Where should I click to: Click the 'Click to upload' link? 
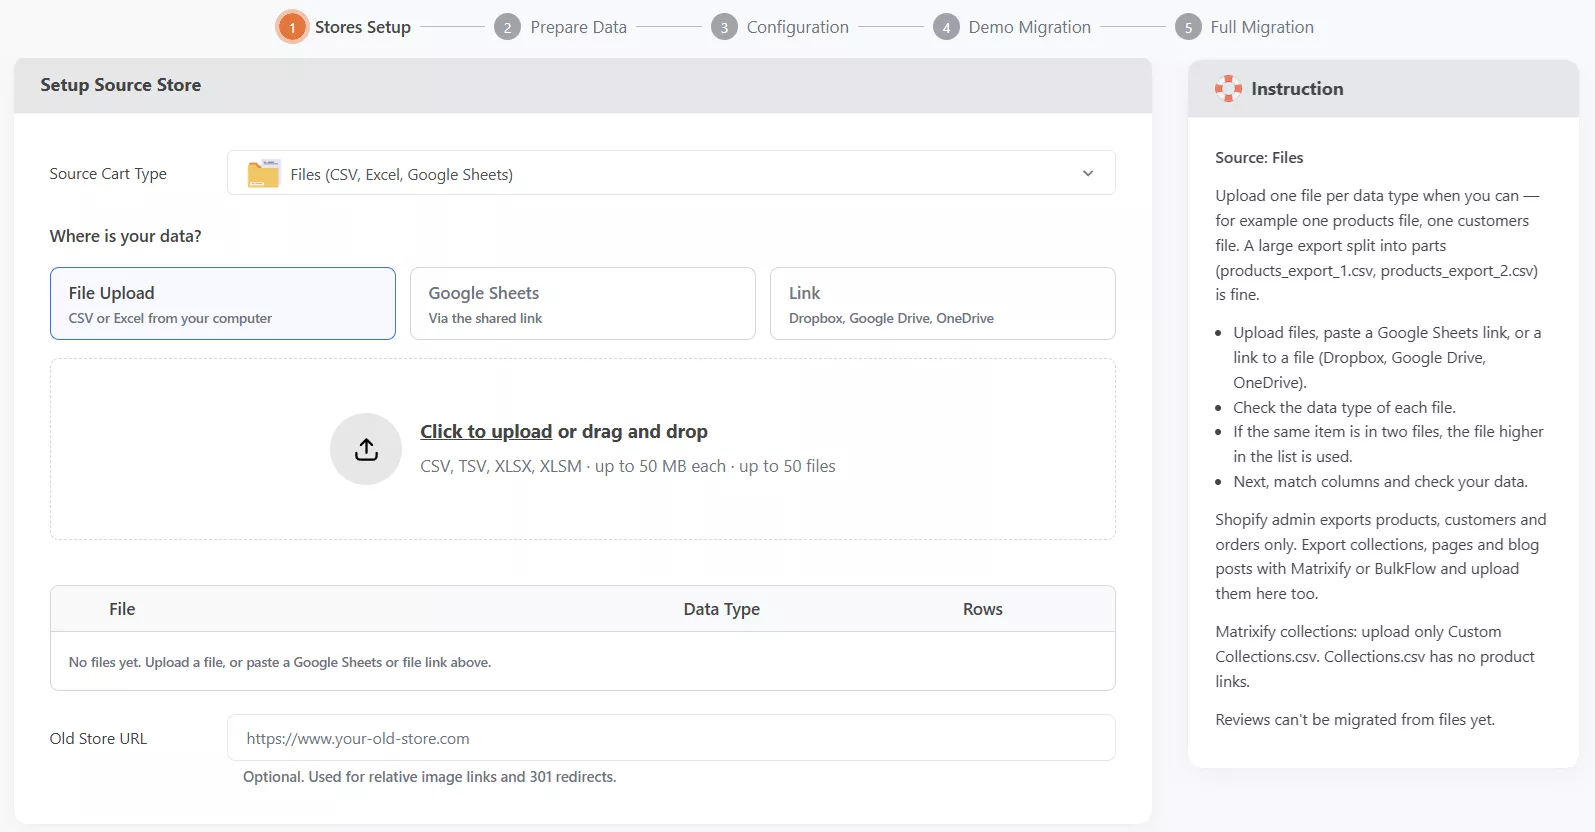[486, 431]
